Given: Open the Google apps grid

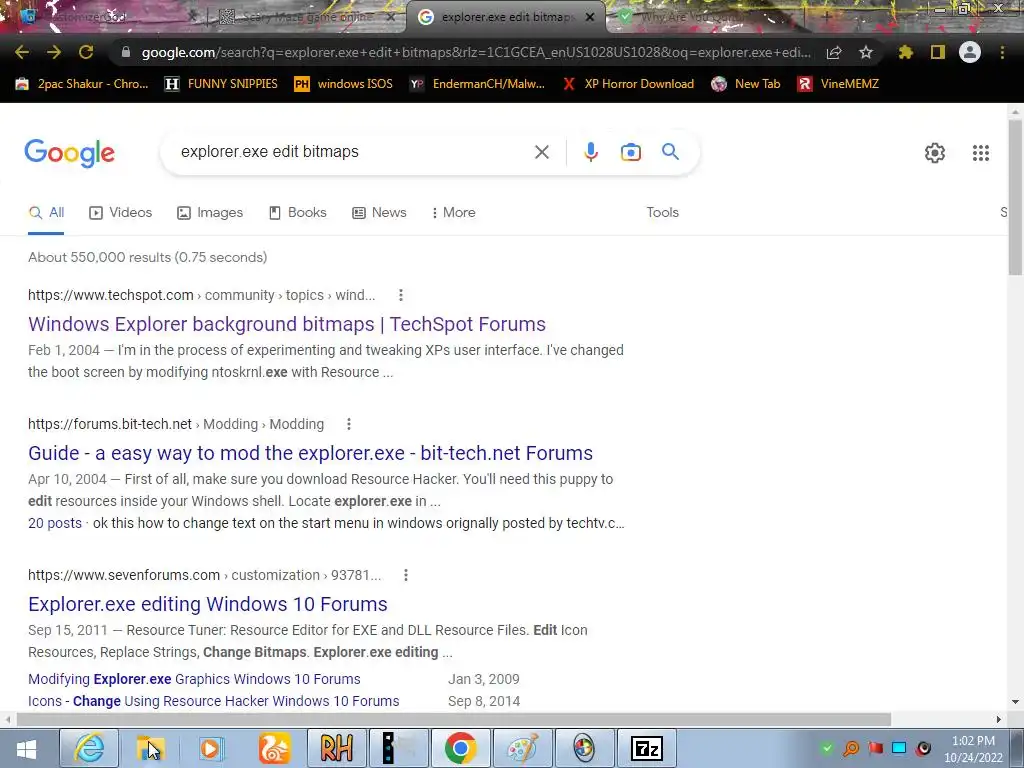Looking at the screenshot, I should pyautogui.click(x=980, y=153).
